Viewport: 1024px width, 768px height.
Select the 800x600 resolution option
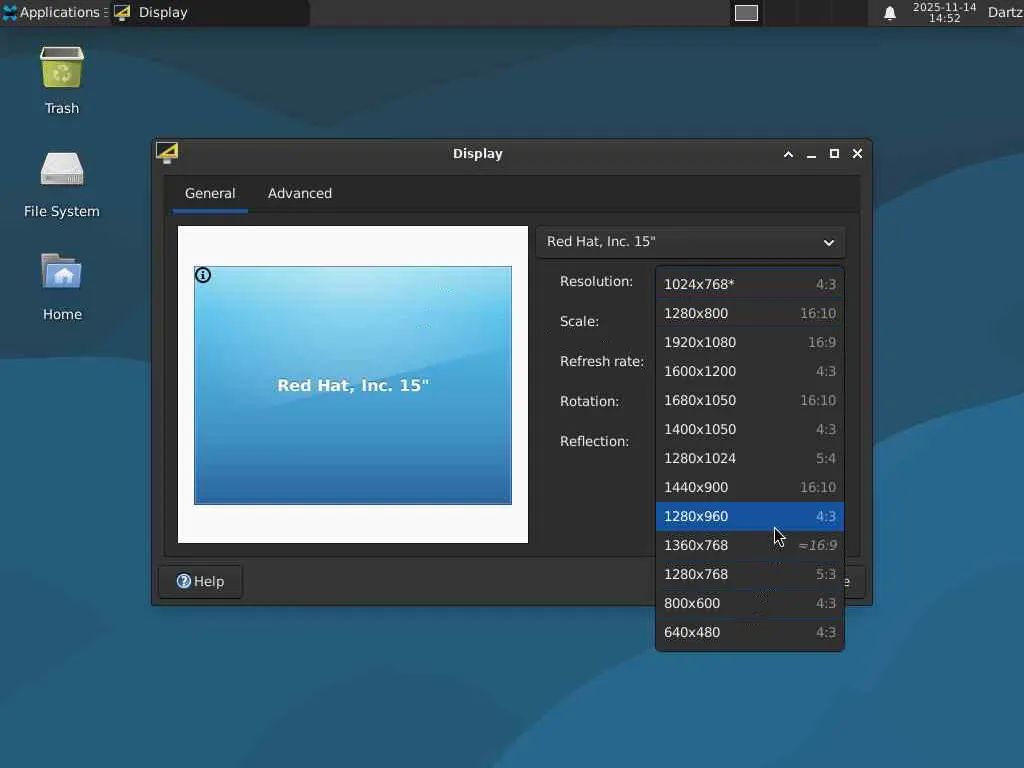tap(750, 603)
